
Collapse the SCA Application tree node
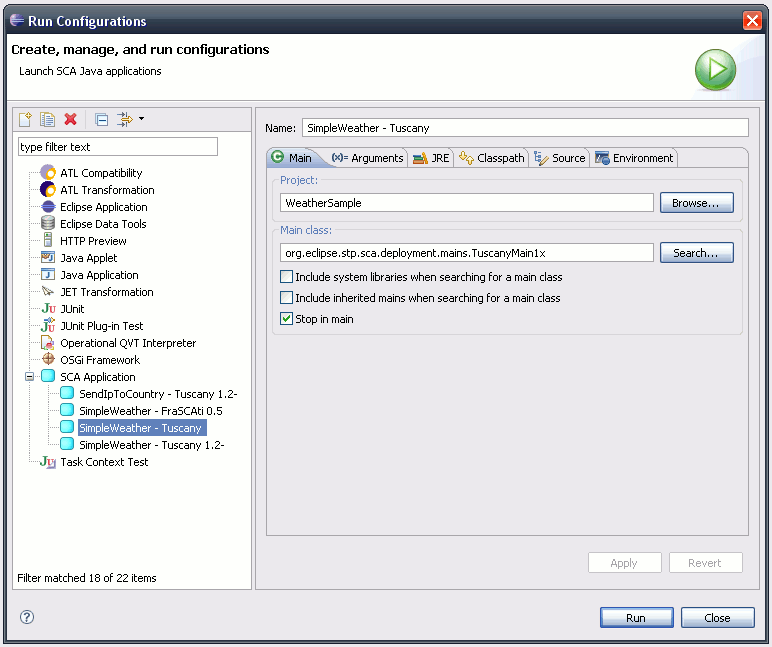(30, 377)
